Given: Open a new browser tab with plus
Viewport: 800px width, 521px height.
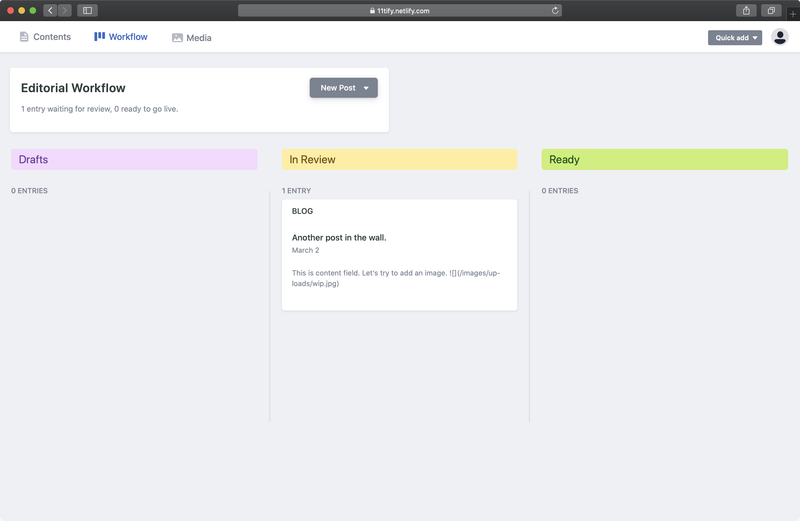Looking at the screenshot, I should pyautogui.click(x=793, y=13).
